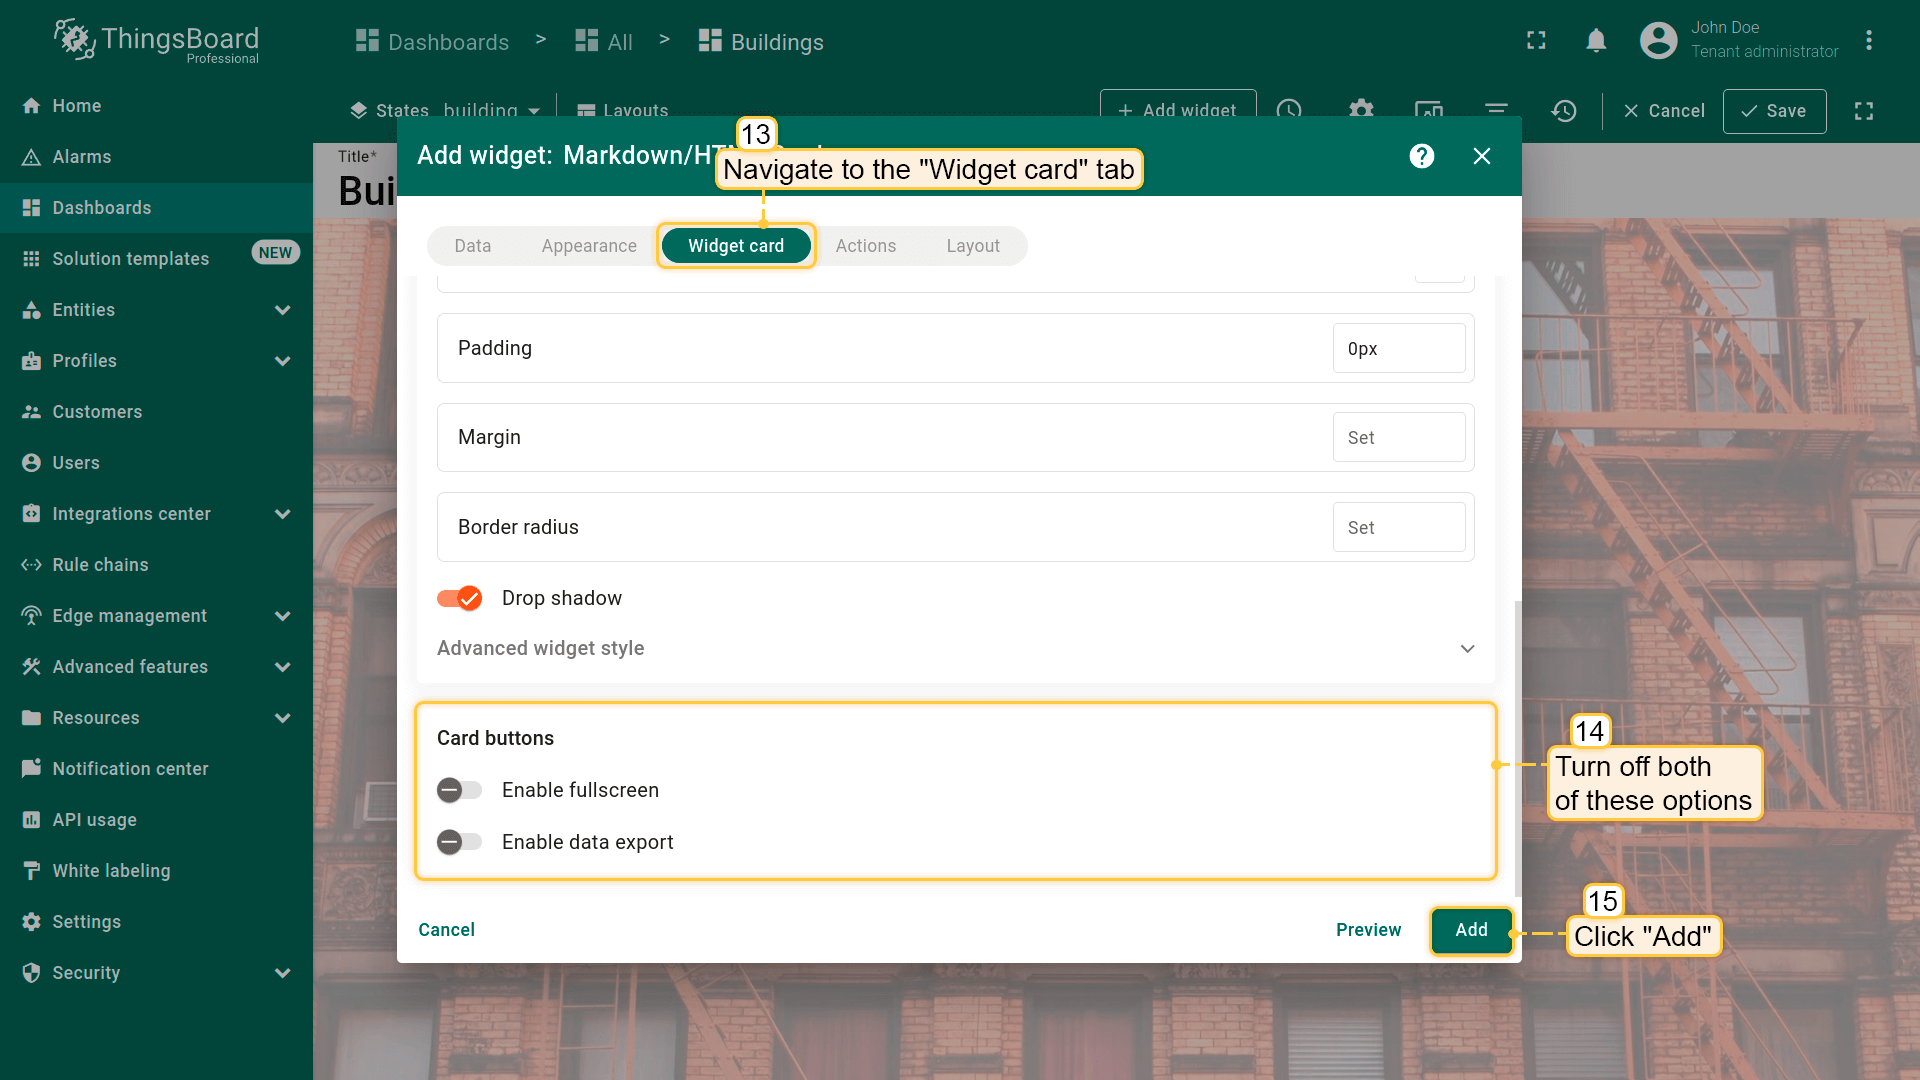Expand the Advanced widget style section
1920x1080 pixels.
click(1467, 648)
